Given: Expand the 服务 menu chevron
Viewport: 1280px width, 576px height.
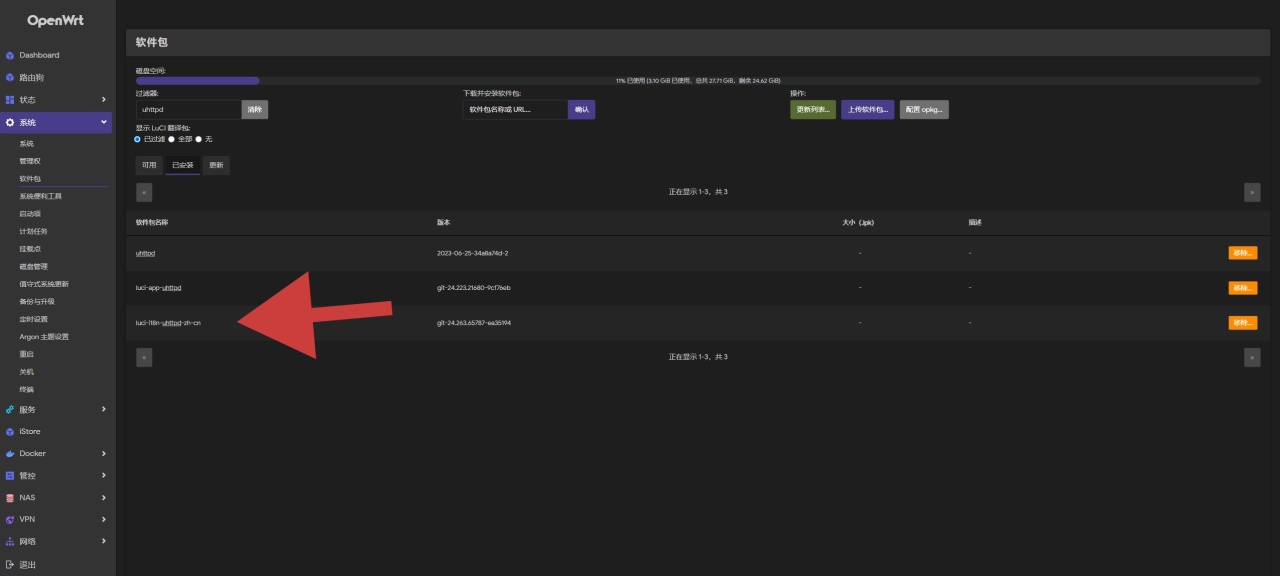Looking at the screenshot, I should 104,409.
